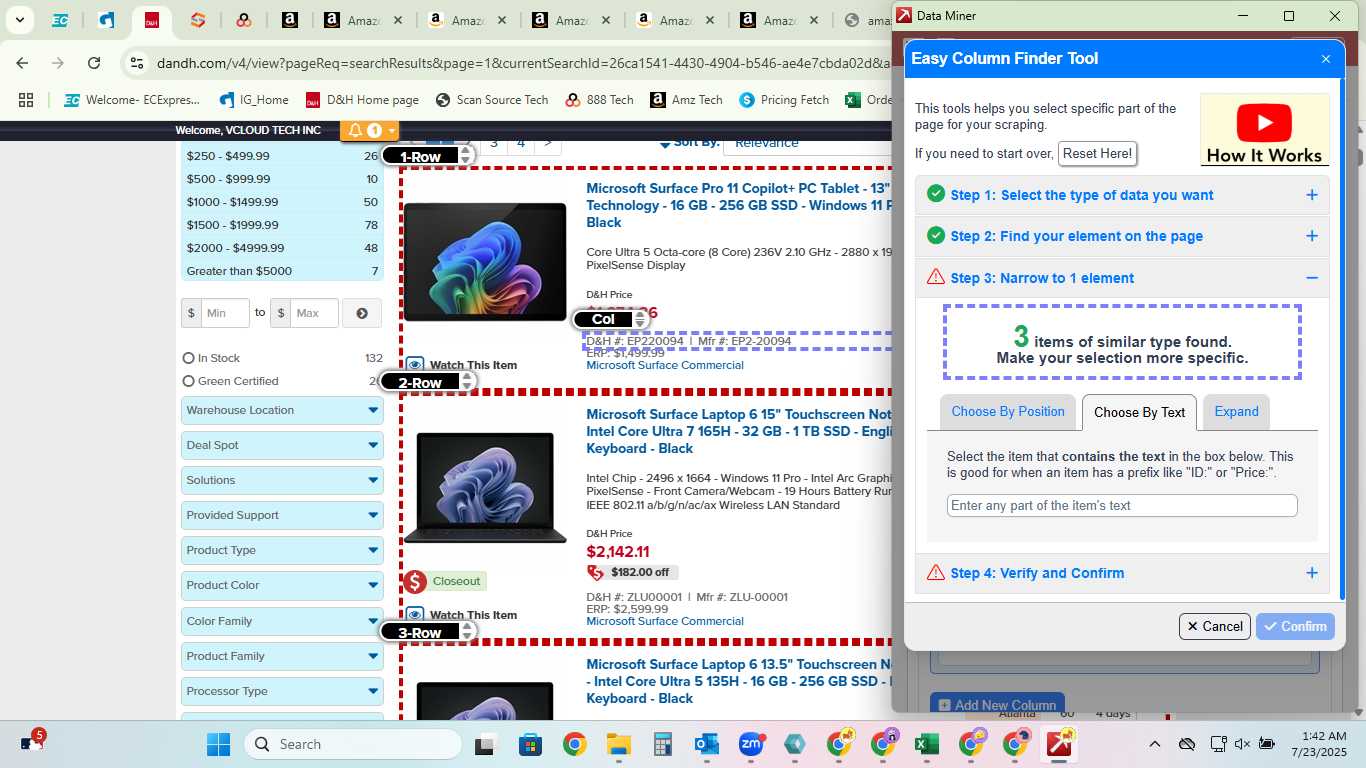
Task: Select the Choose By Text tab
Action: [x=1139, y=412]
